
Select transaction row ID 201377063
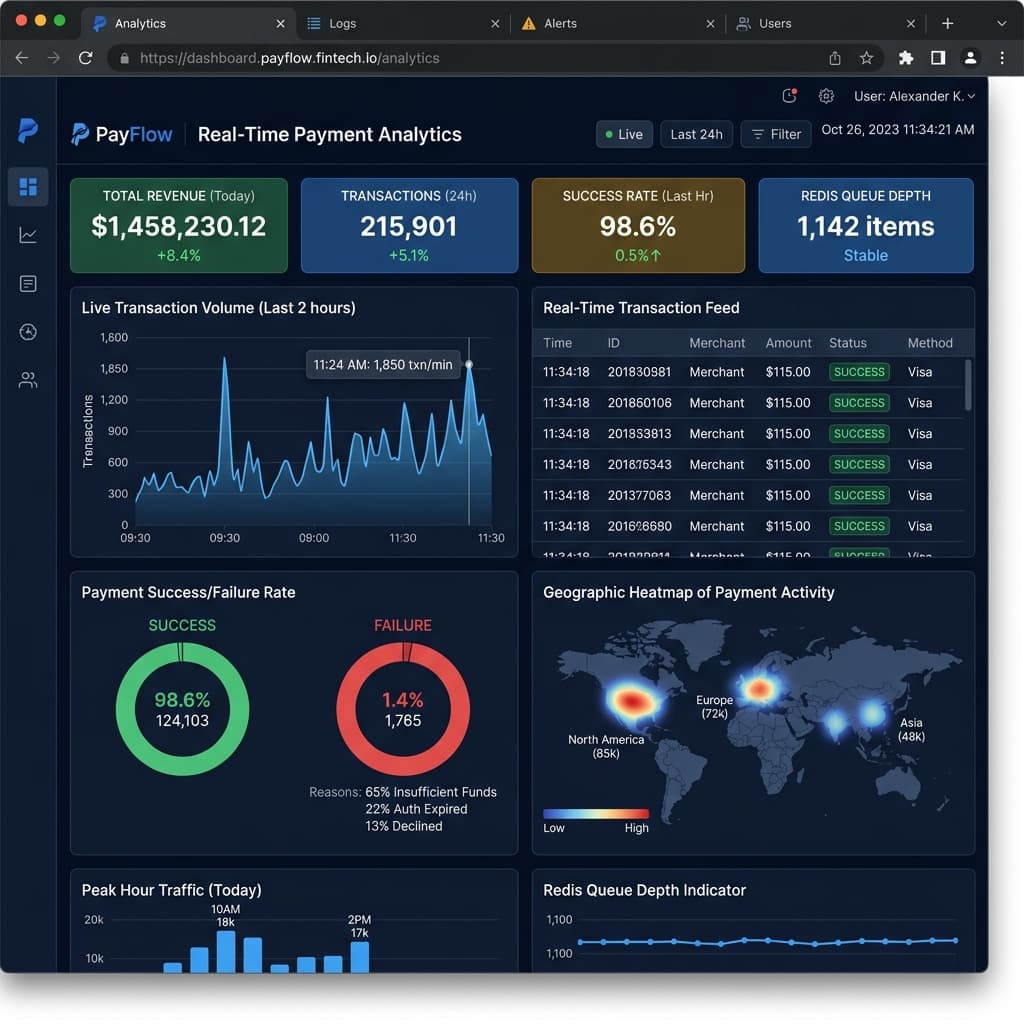click(x=748, y=496)
